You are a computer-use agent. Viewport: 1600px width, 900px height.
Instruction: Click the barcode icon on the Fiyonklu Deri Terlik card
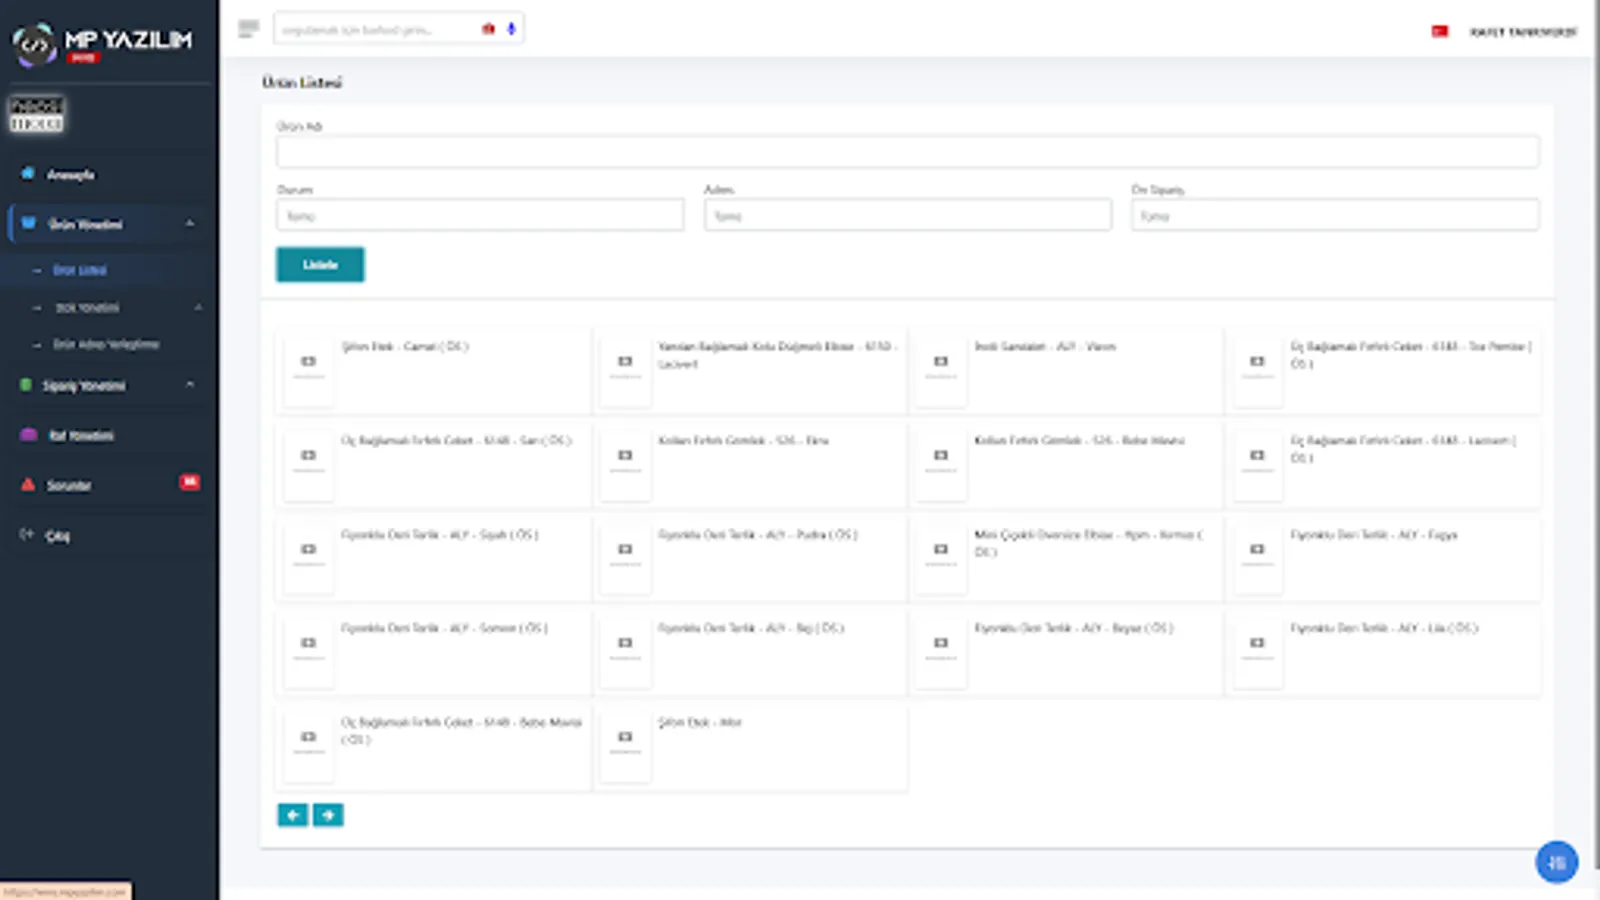coord(307,548)
